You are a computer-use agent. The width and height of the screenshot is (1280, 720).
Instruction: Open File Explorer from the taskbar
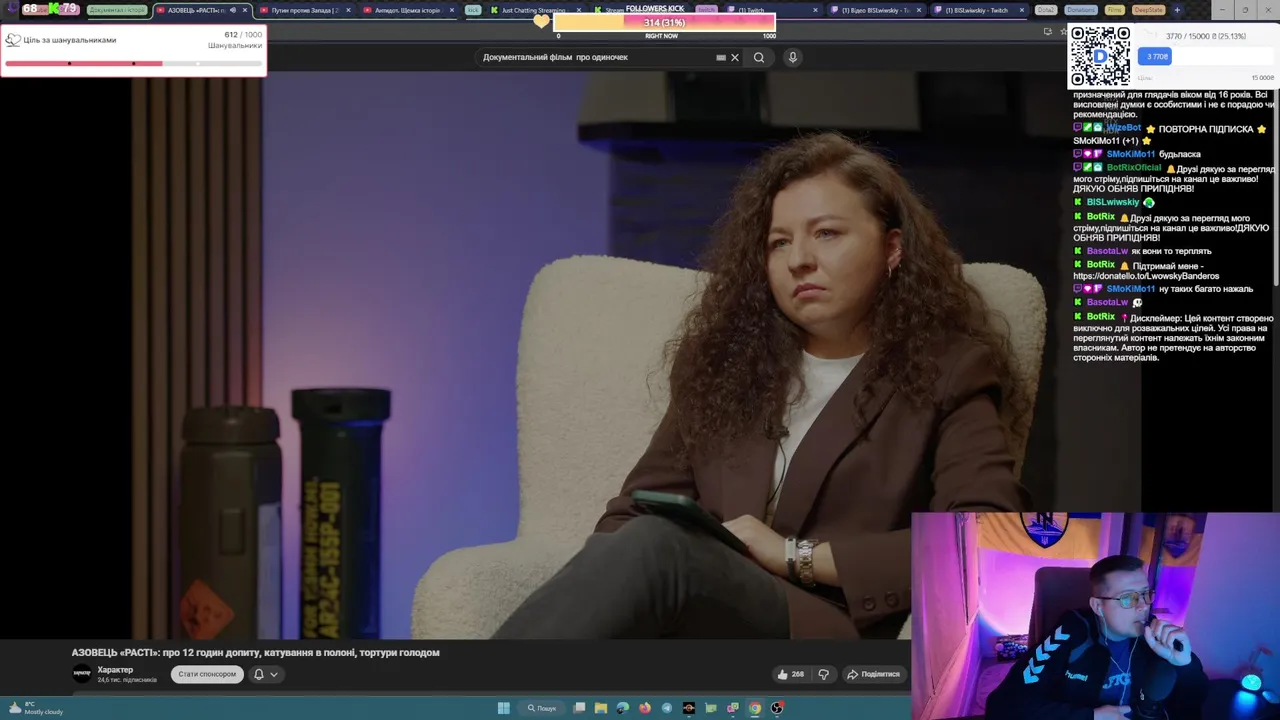click(x=600, y=708)
